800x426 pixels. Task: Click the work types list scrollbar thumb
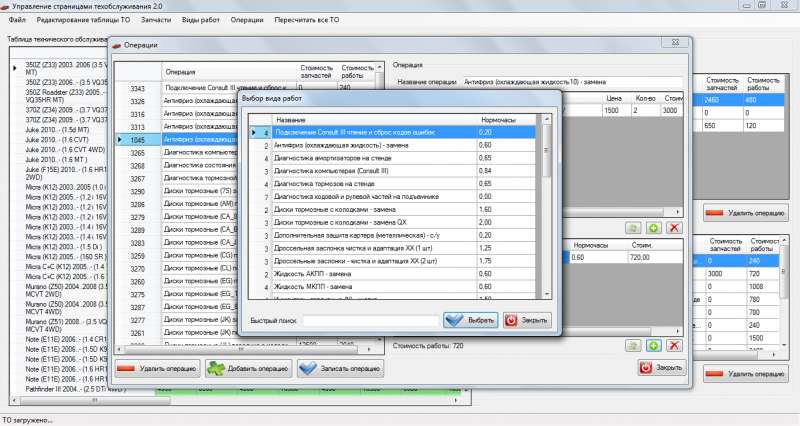[x=547, y=151]
